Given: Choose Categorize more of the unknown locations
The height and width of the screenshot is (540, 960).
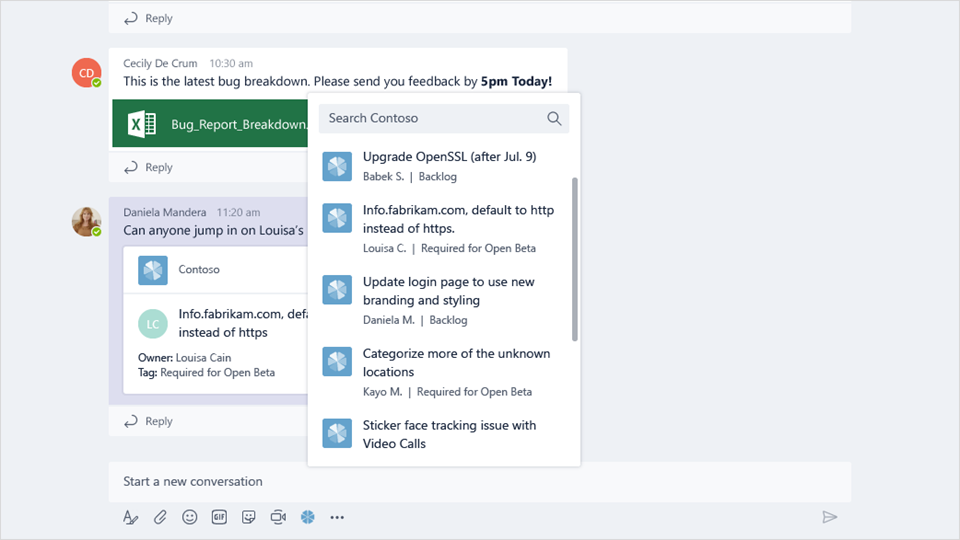Looking at the screenshot, I should 444,372.
